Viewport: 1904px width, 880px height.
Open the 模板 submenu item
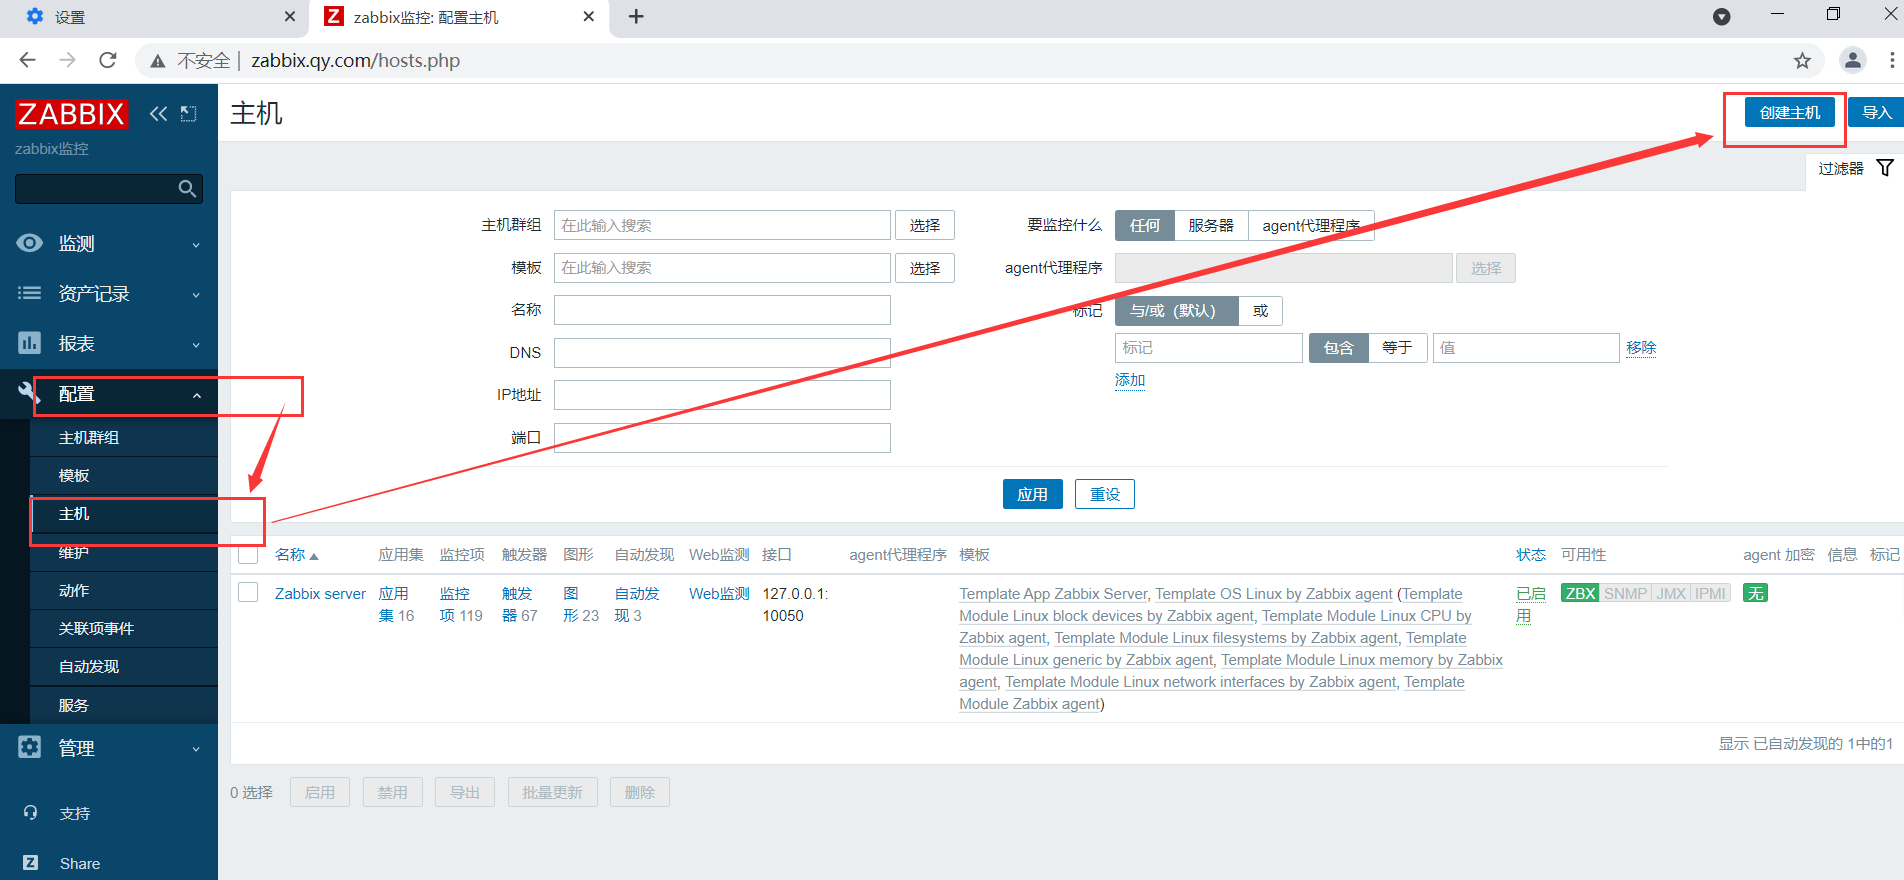(x=124, y=476)
